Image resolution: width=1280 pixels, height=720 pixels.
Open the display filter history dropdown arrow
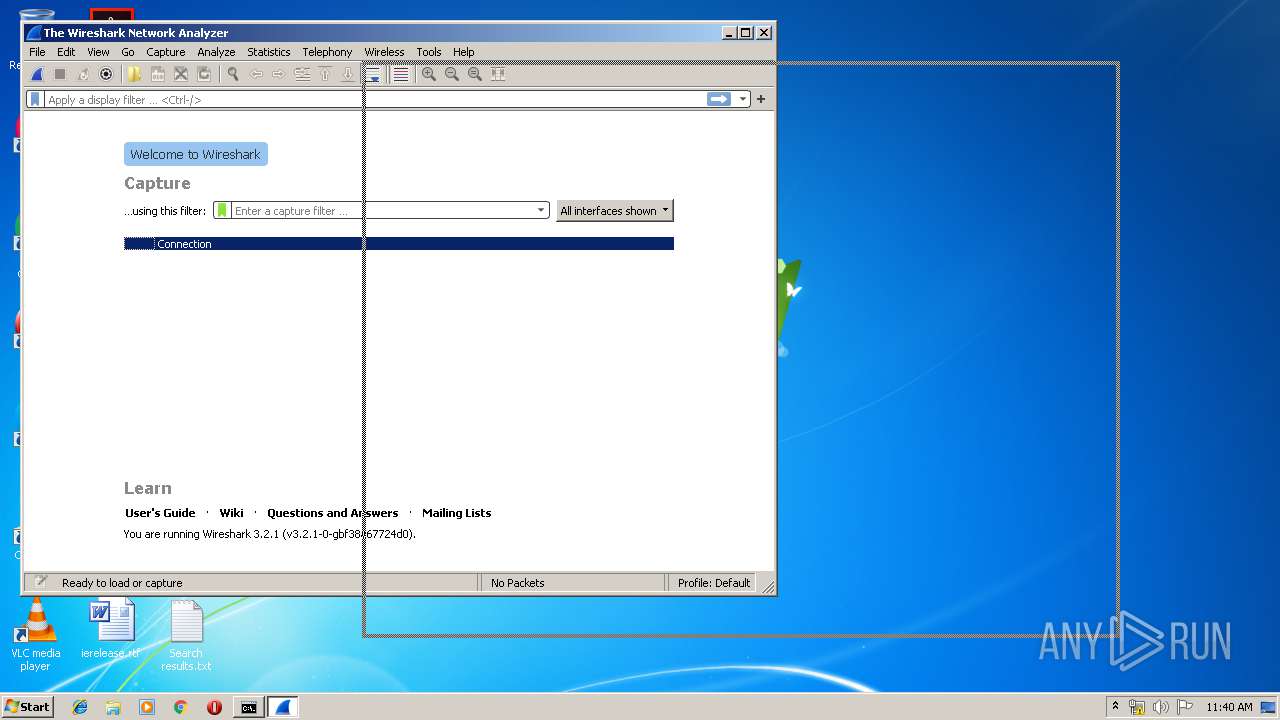(742, 99)
